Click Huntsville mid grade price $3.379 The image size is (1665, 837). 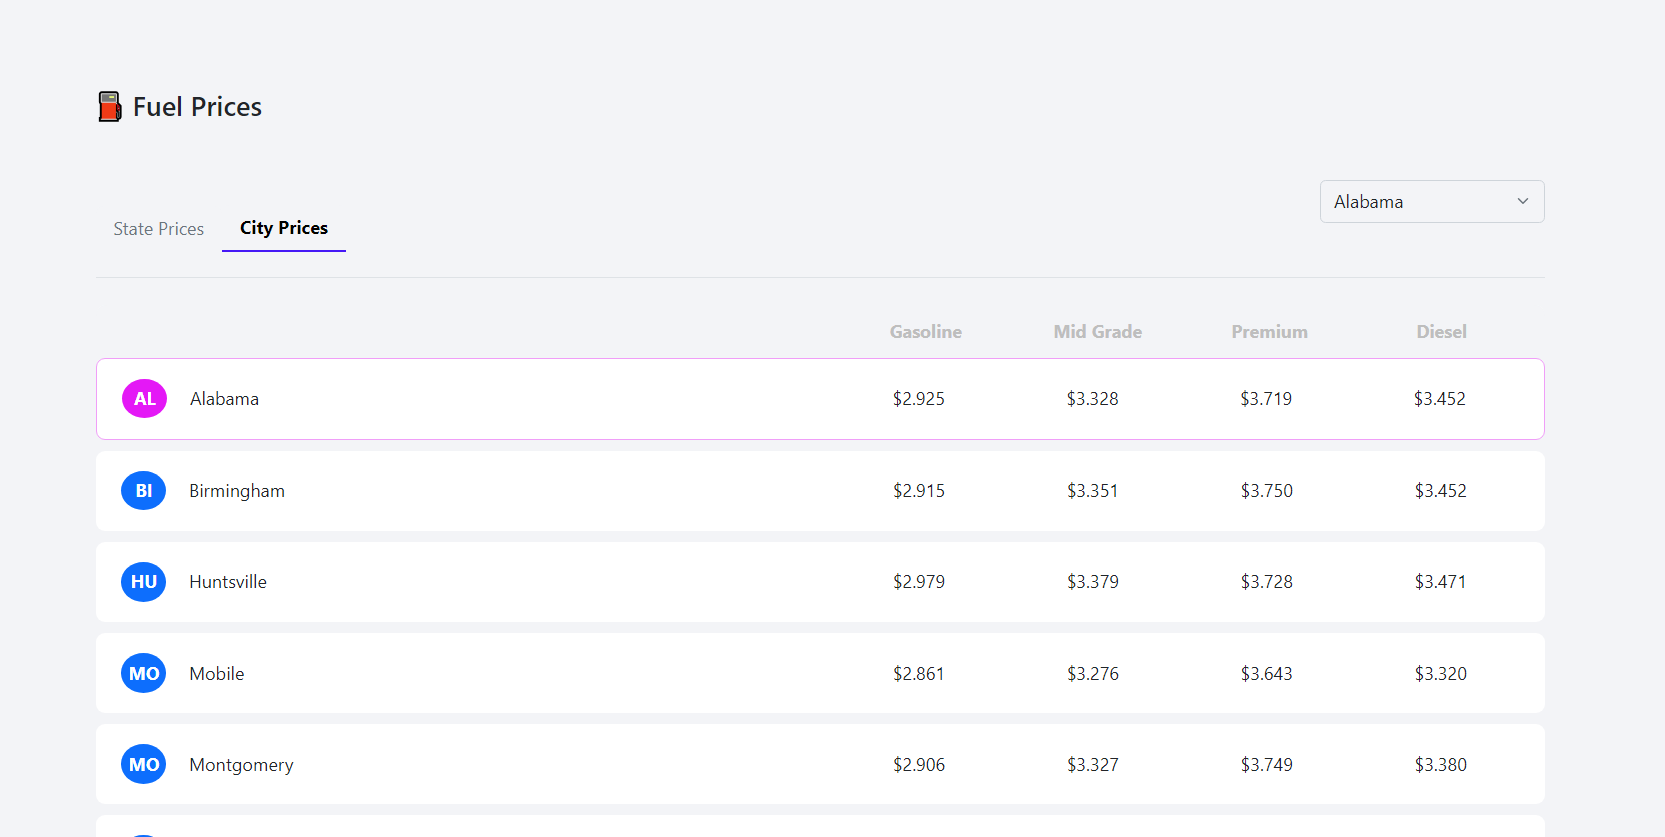coord(1093,582)
